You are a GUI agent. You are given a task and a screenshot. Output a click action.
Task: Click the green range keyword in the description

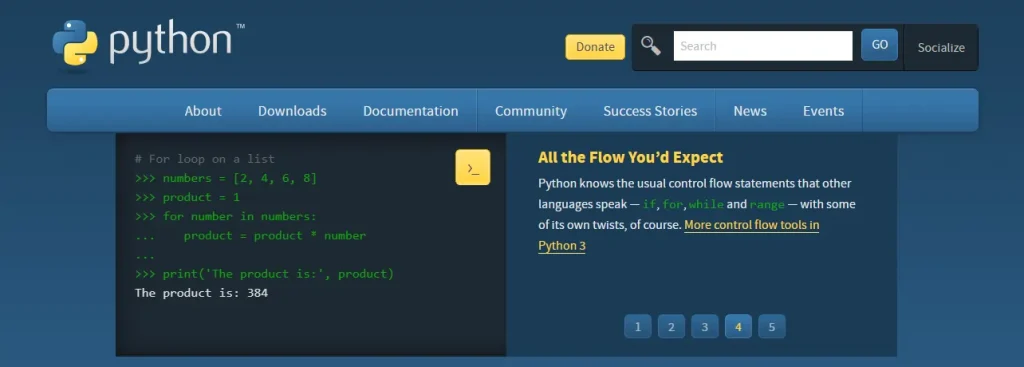click(x=767, y=204)
